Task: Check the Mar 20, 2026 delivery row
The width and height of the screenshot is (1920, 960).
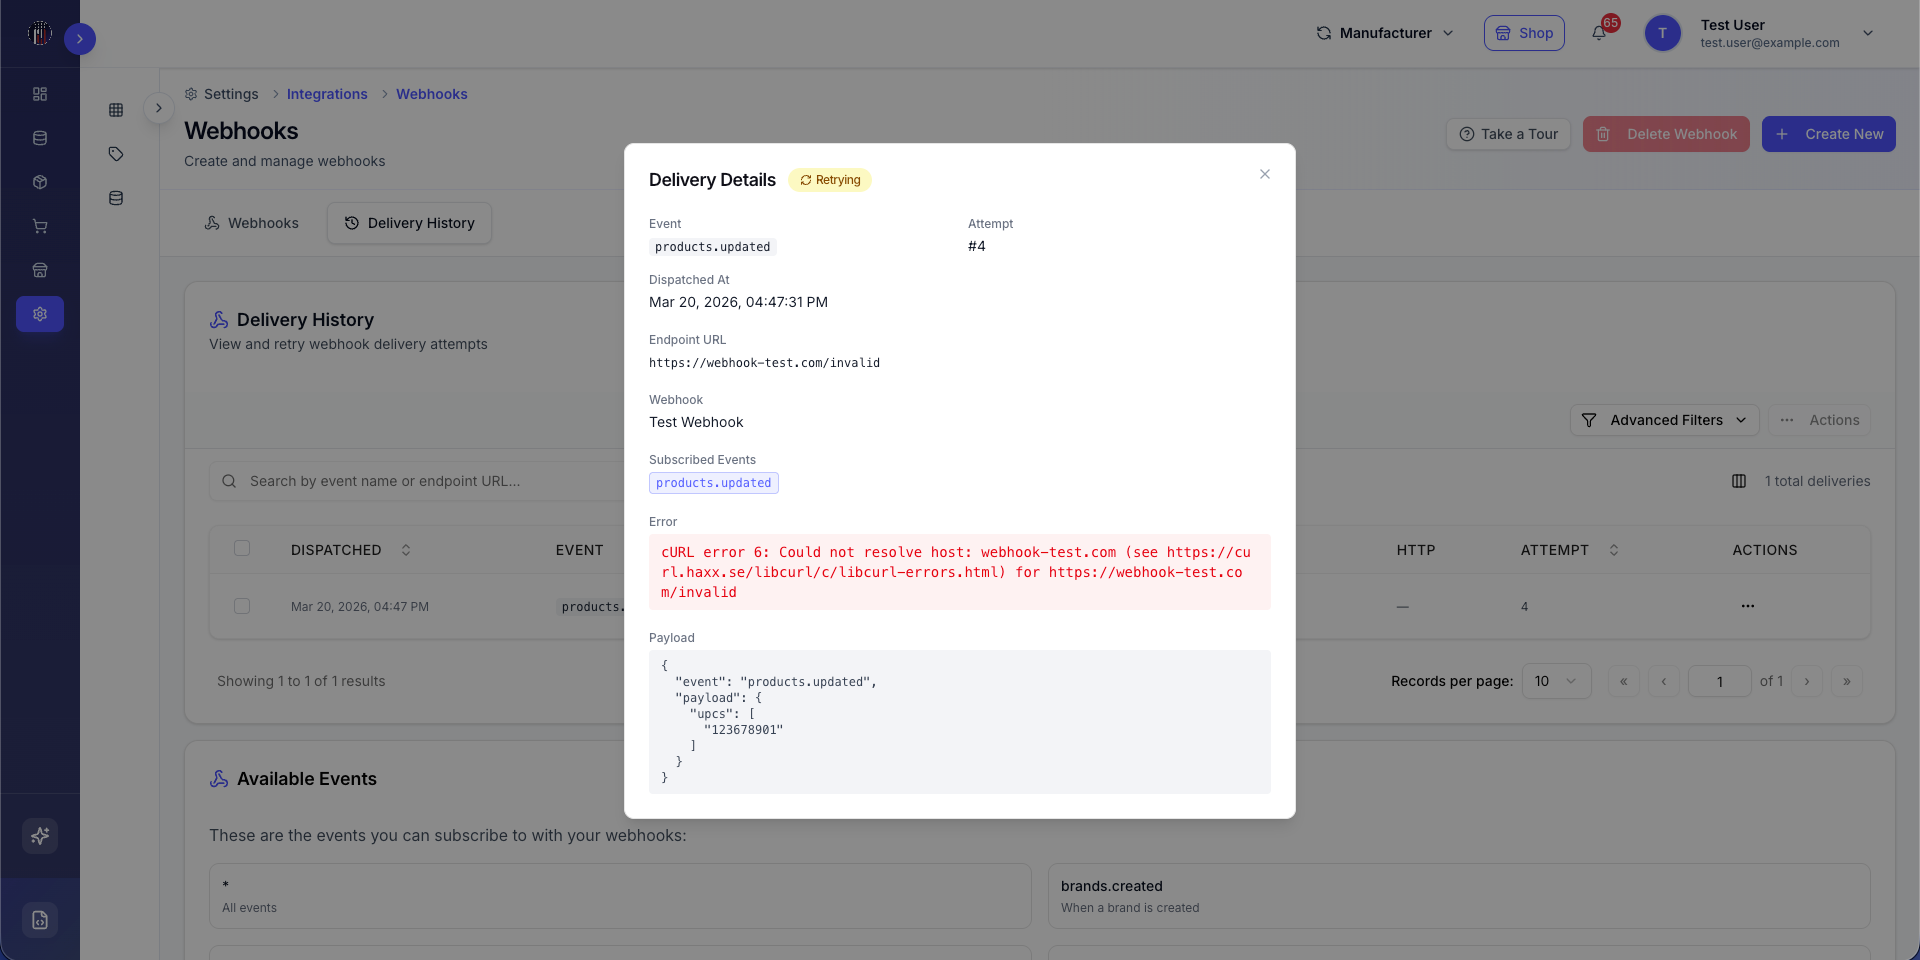Action: tap(242, 606)
